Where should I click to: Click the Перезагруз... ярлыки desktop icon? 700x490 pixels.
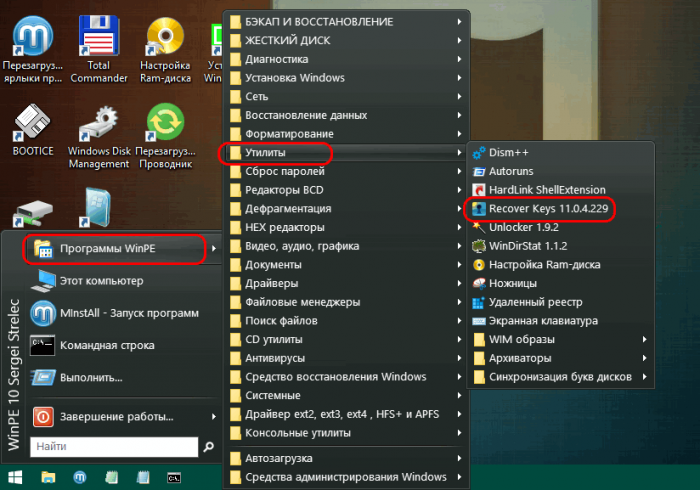point(33,50)
